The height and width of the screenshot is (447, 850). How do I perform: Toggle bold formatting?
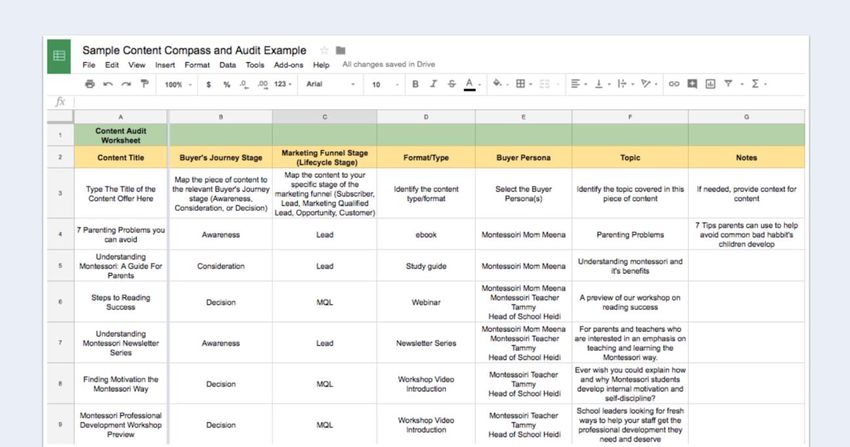pos(415,84)
